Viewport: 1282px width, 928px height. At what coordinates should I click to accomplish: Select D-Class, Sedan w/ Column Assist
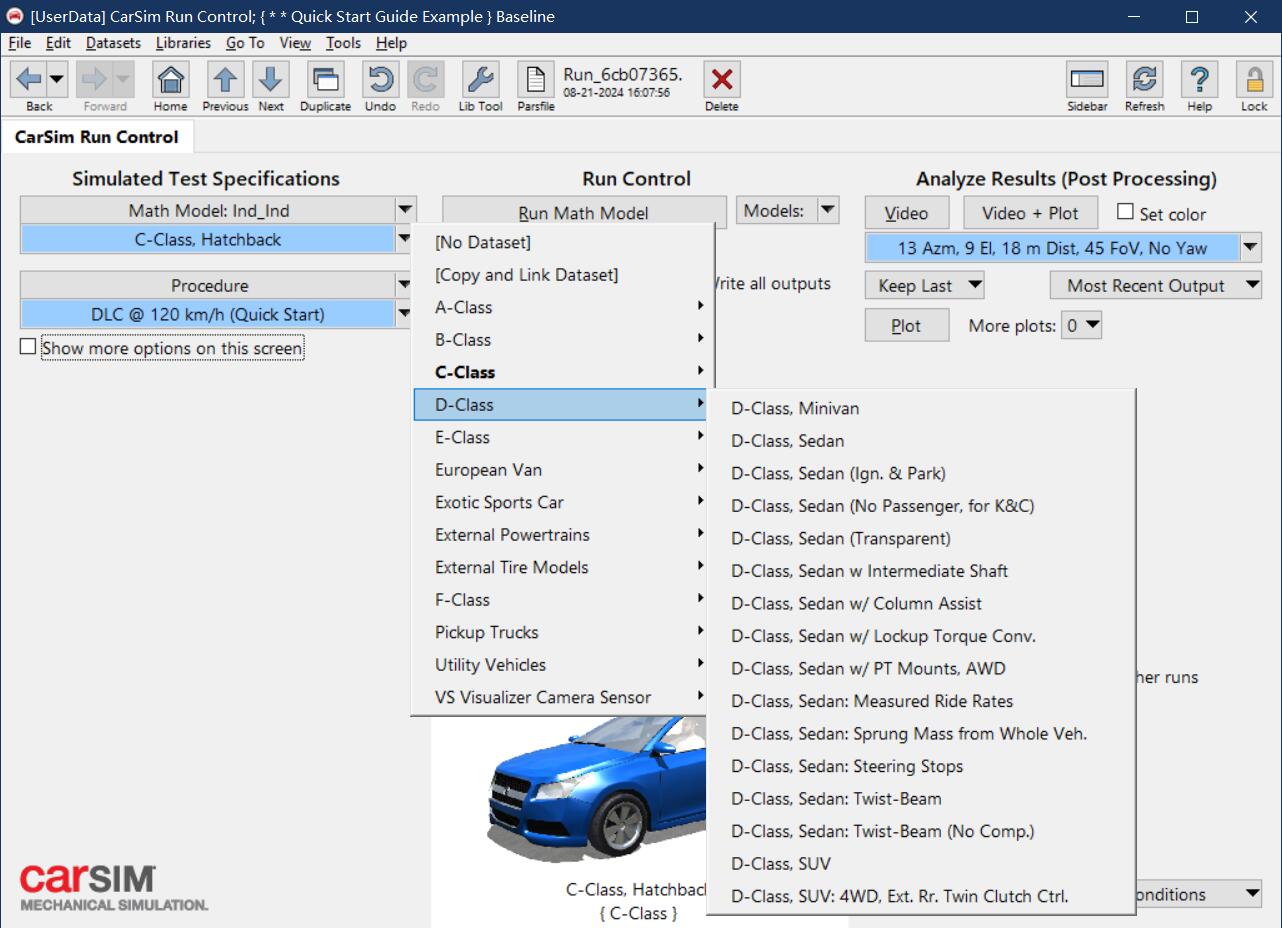[x=921, y=603]
